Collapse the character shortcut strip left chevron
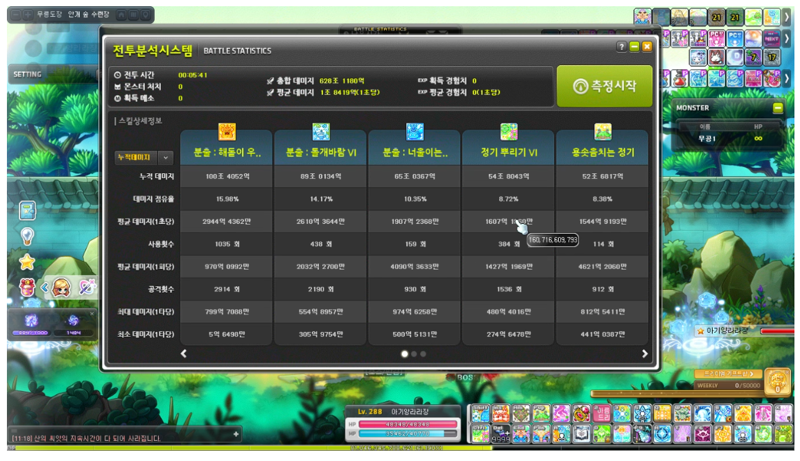This screenshot has width=800, height=461. click(44, 288)
